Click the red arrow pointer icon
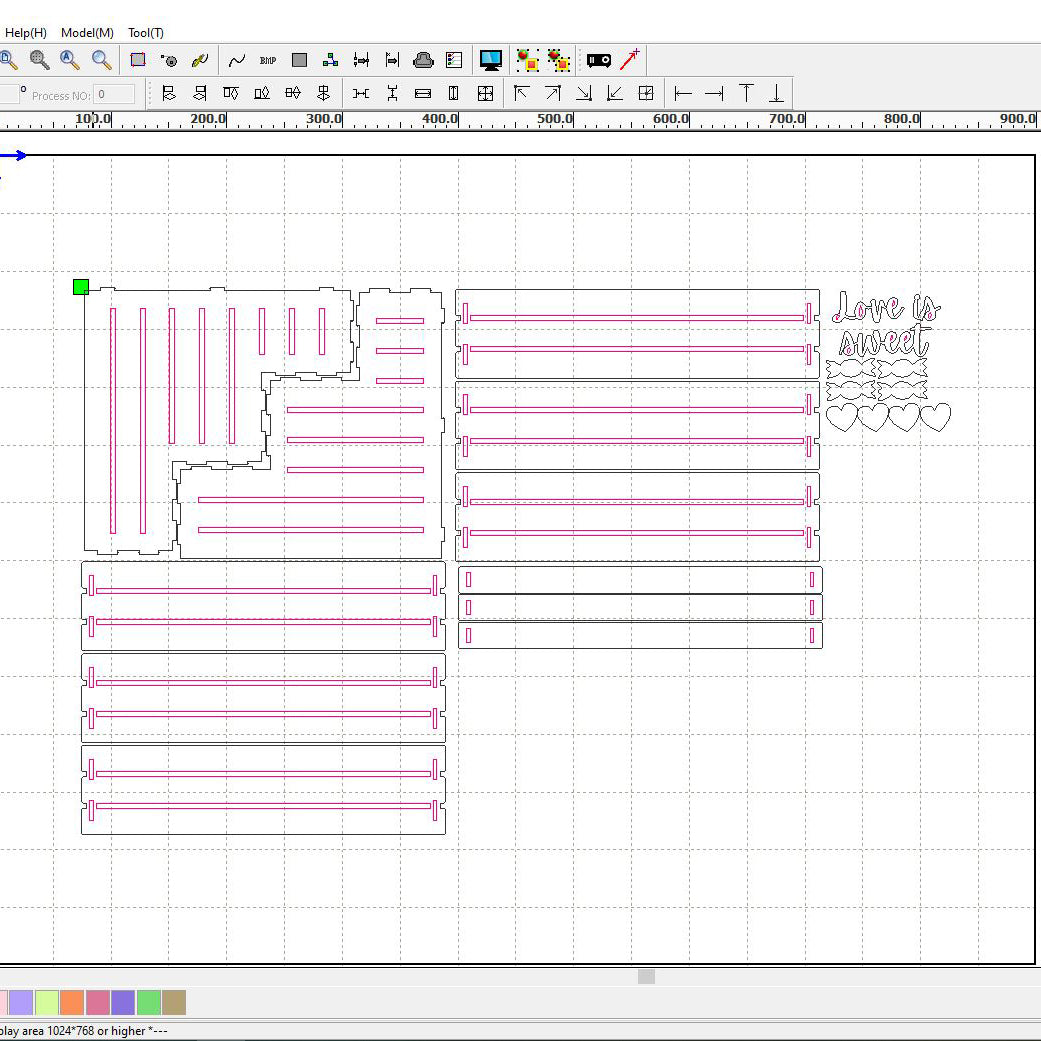The image size is (1041, 1041). [x=630, y=60]
